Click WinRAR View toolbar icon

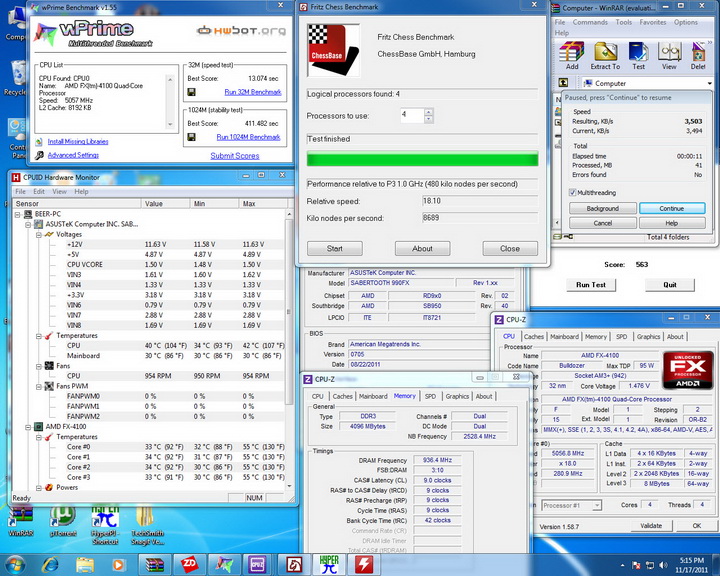669,56
